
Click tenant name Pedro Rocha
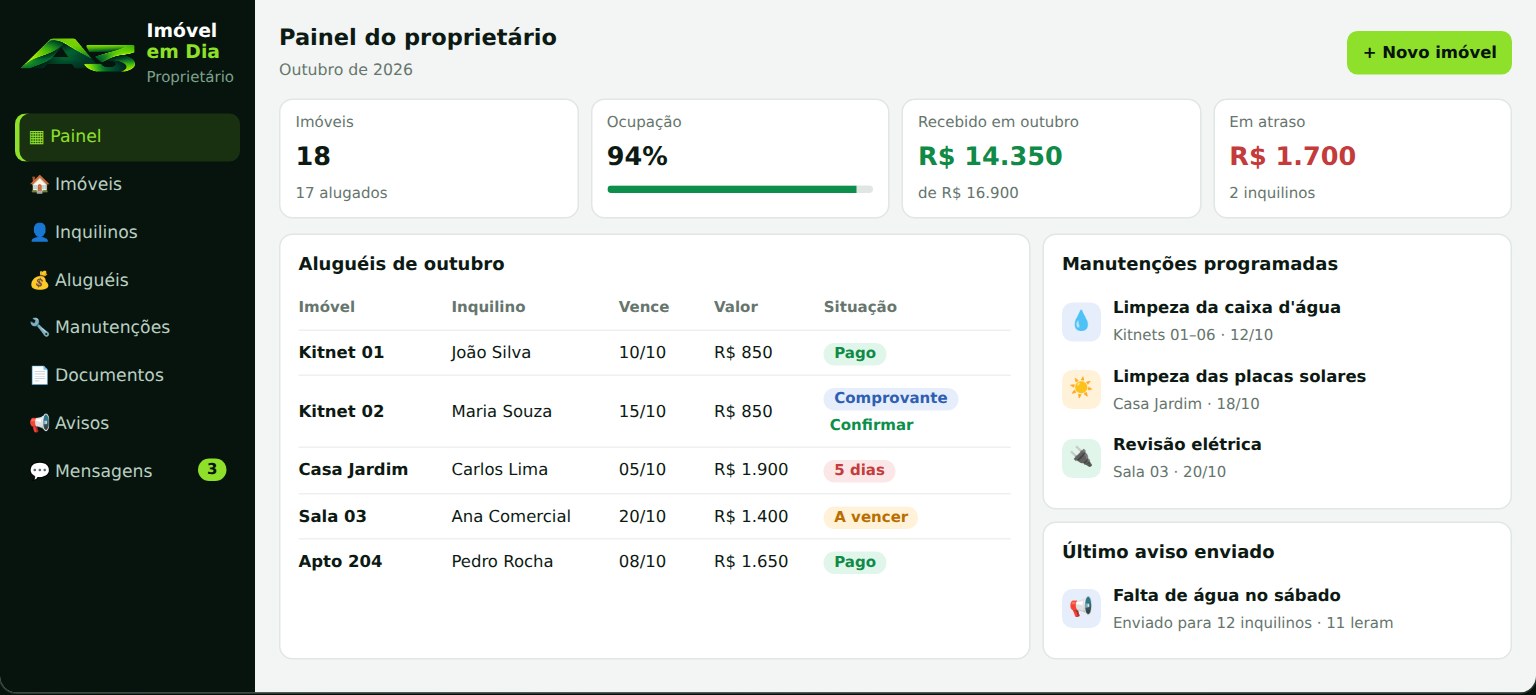502,562
